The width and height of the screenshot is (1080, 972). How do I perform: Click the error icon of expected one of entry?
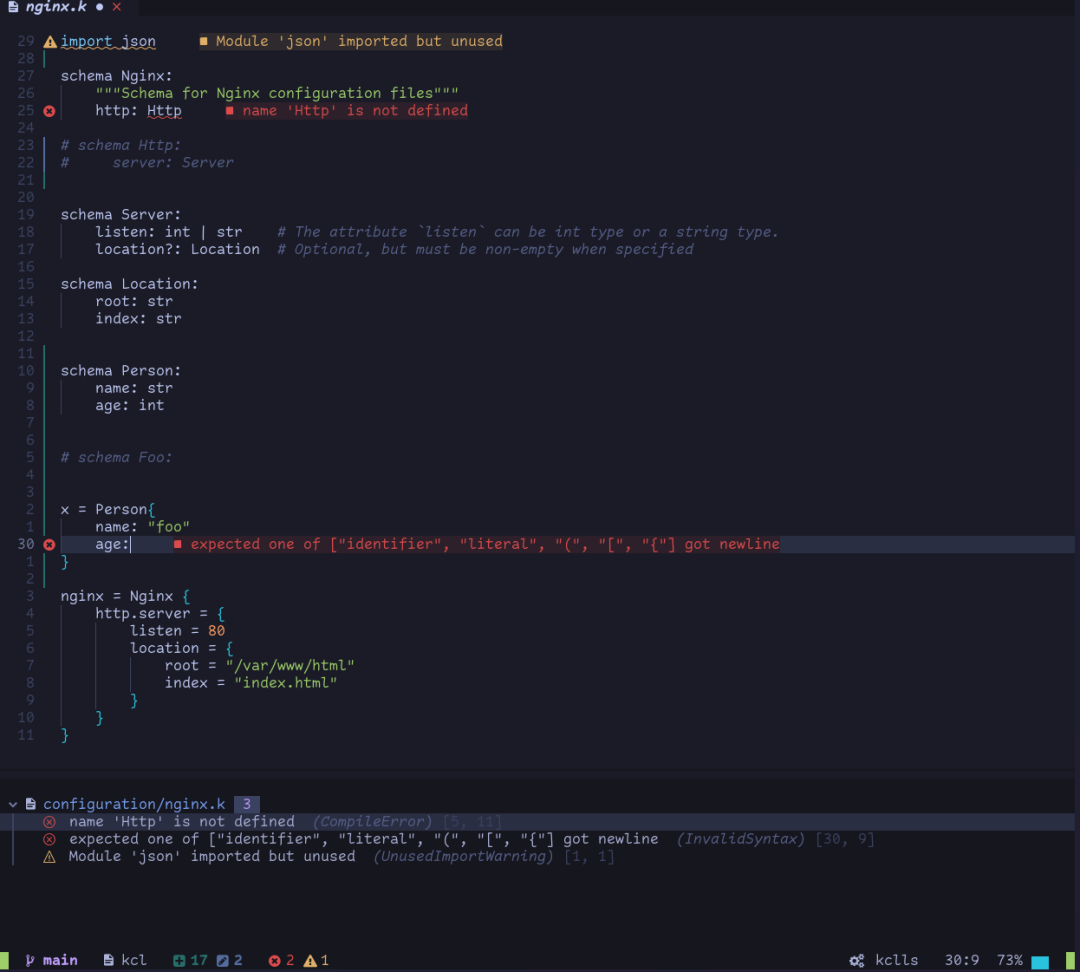(50, 839)
